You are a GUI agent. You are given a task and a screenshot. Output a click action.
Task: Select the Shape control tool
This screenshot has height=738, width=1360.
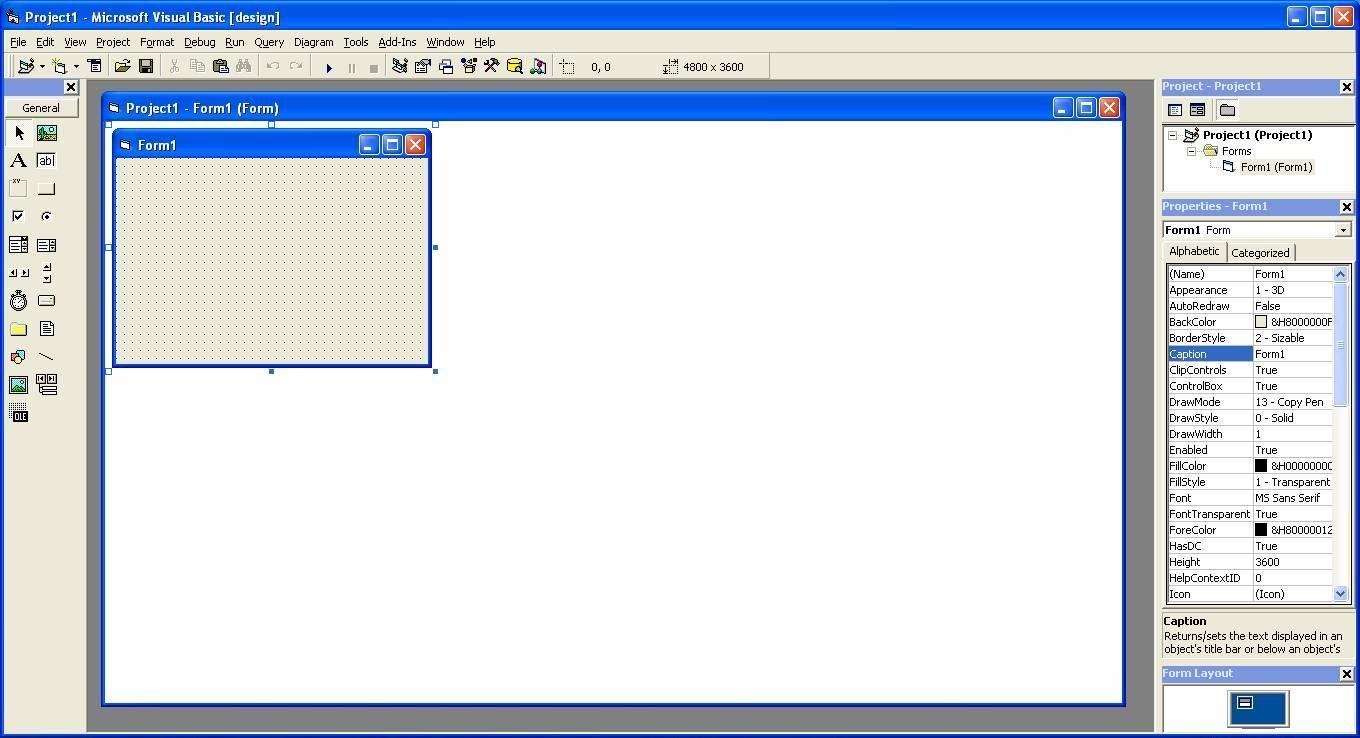[19, 357]
